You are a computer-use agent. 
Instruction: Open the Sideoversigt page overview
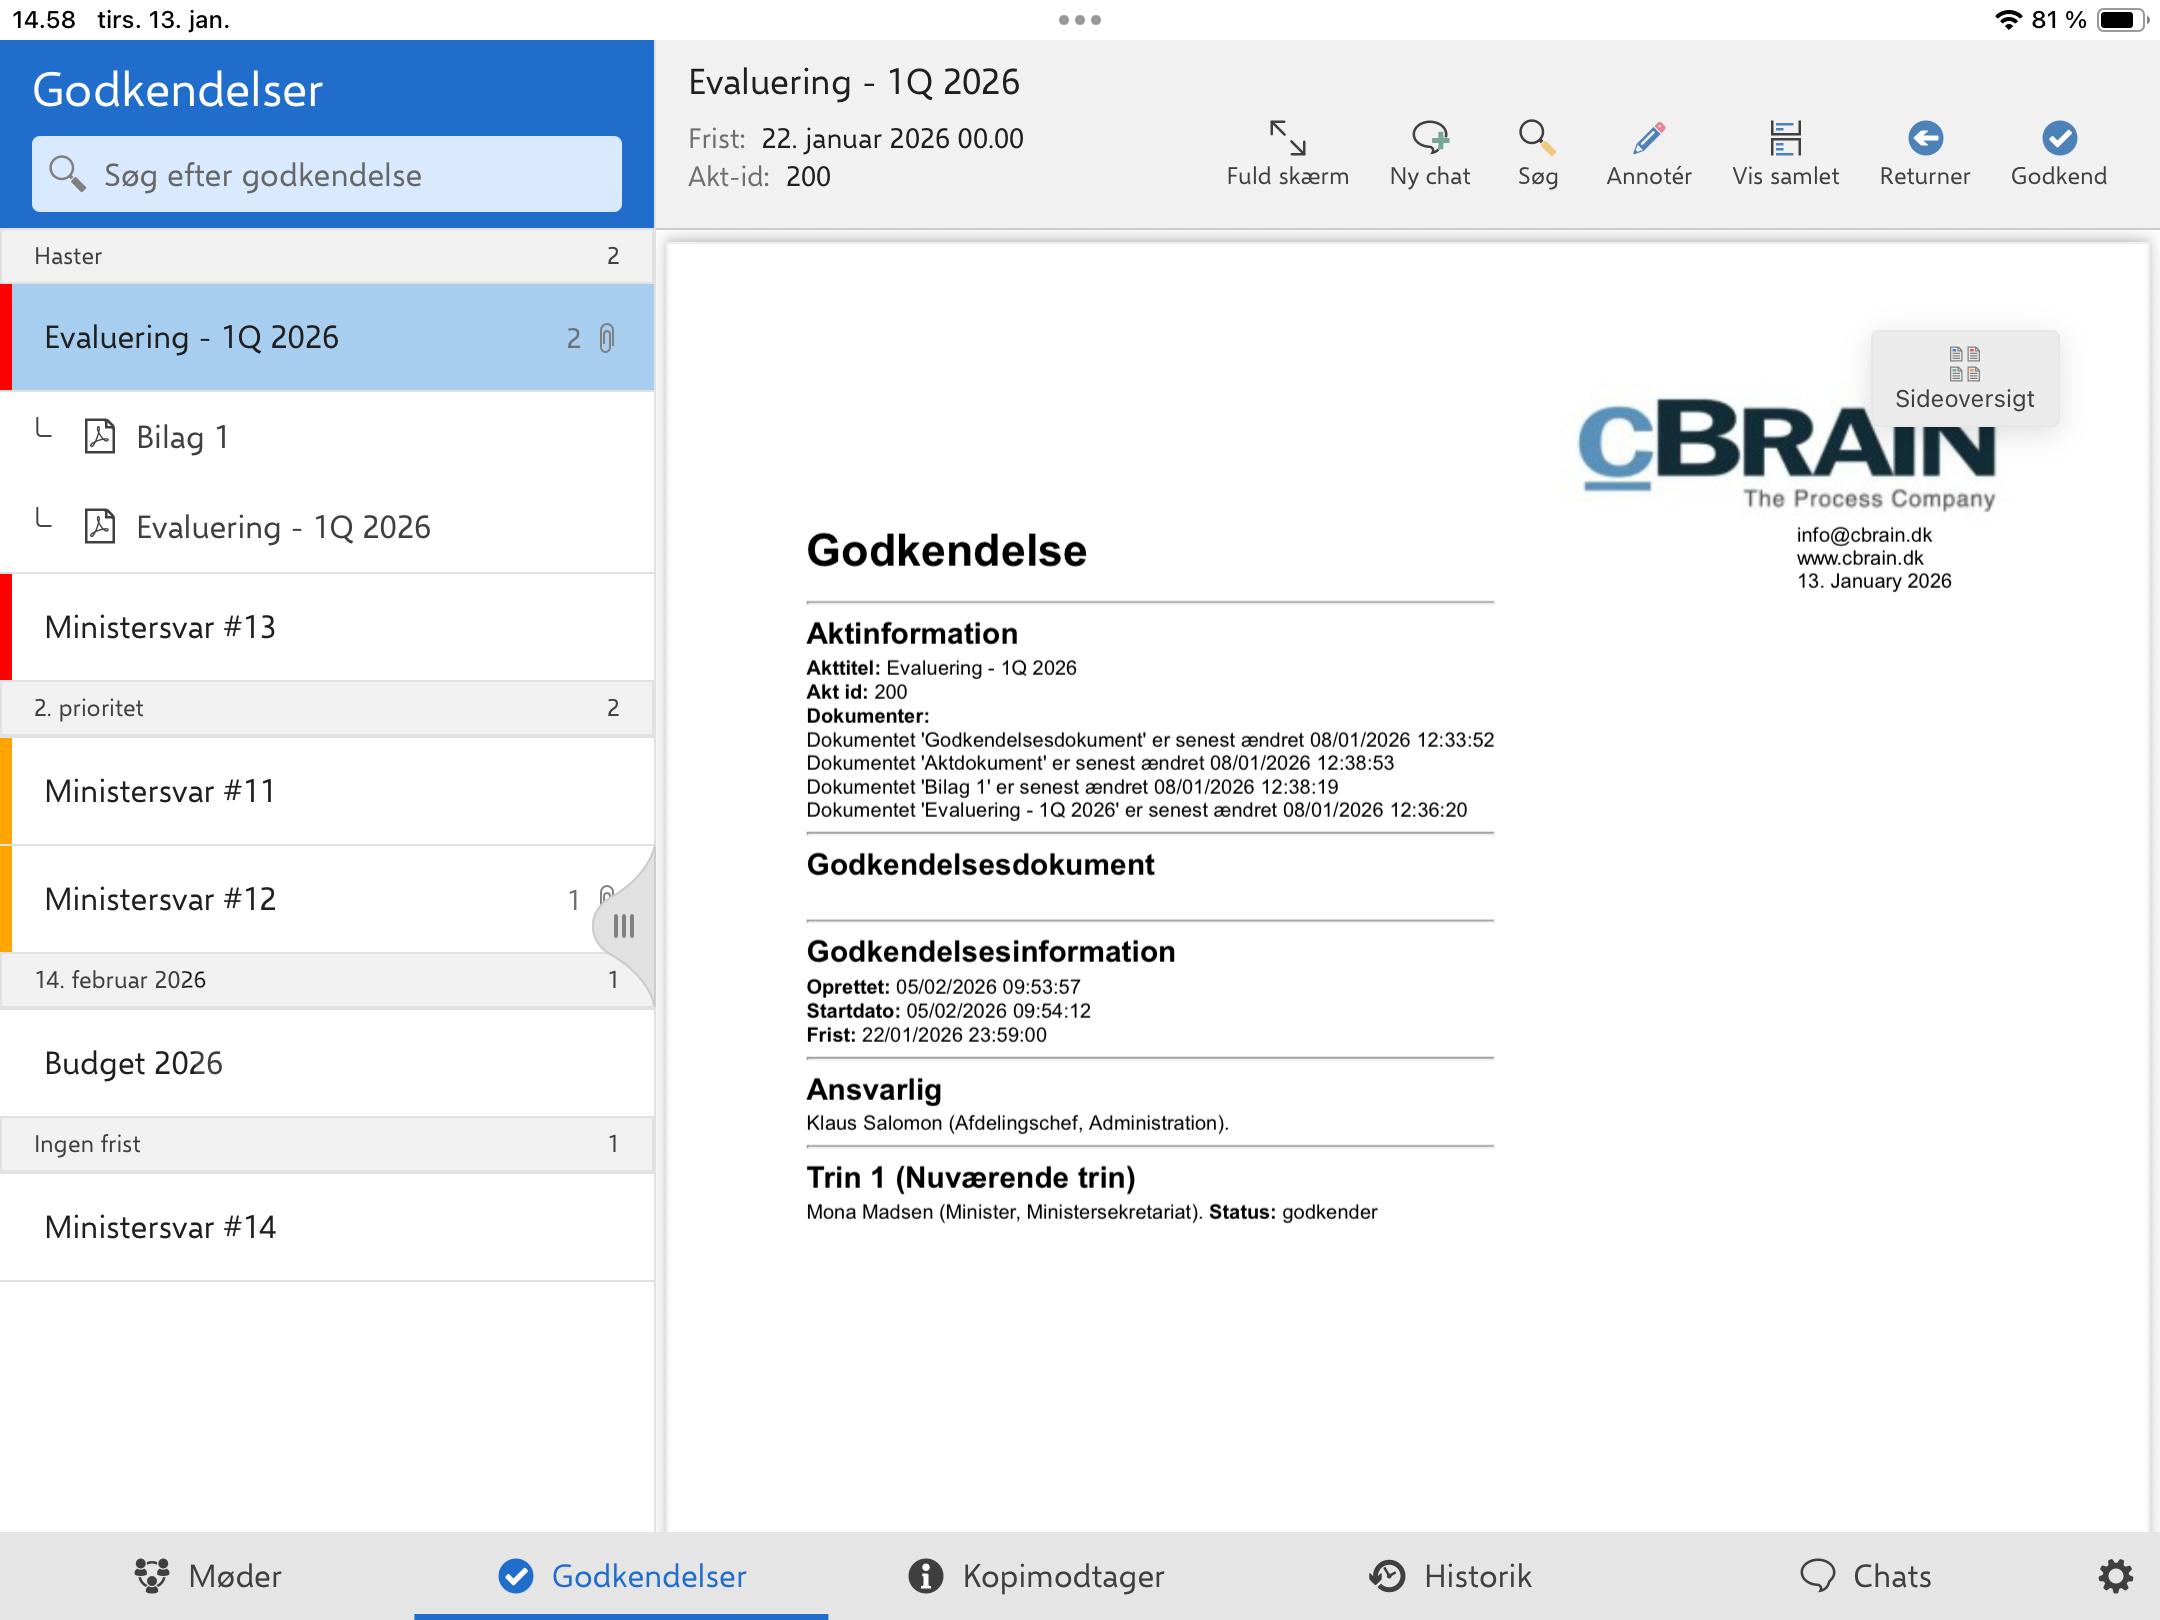click(1964, 379)
